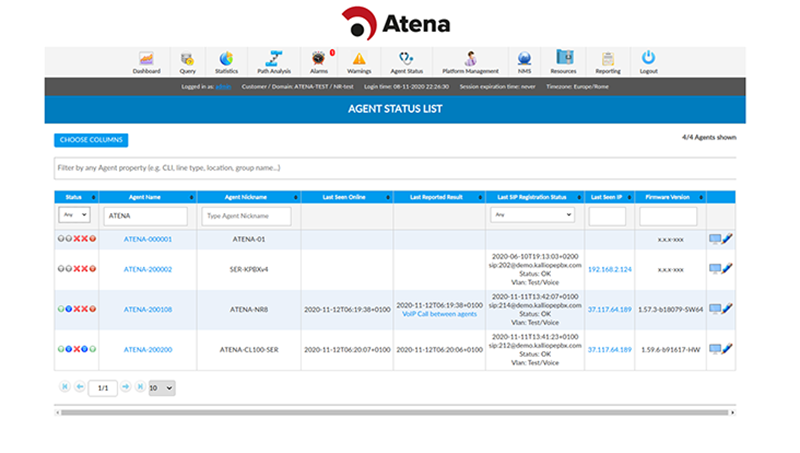Go to last page of agent list

tap(140, 387)
